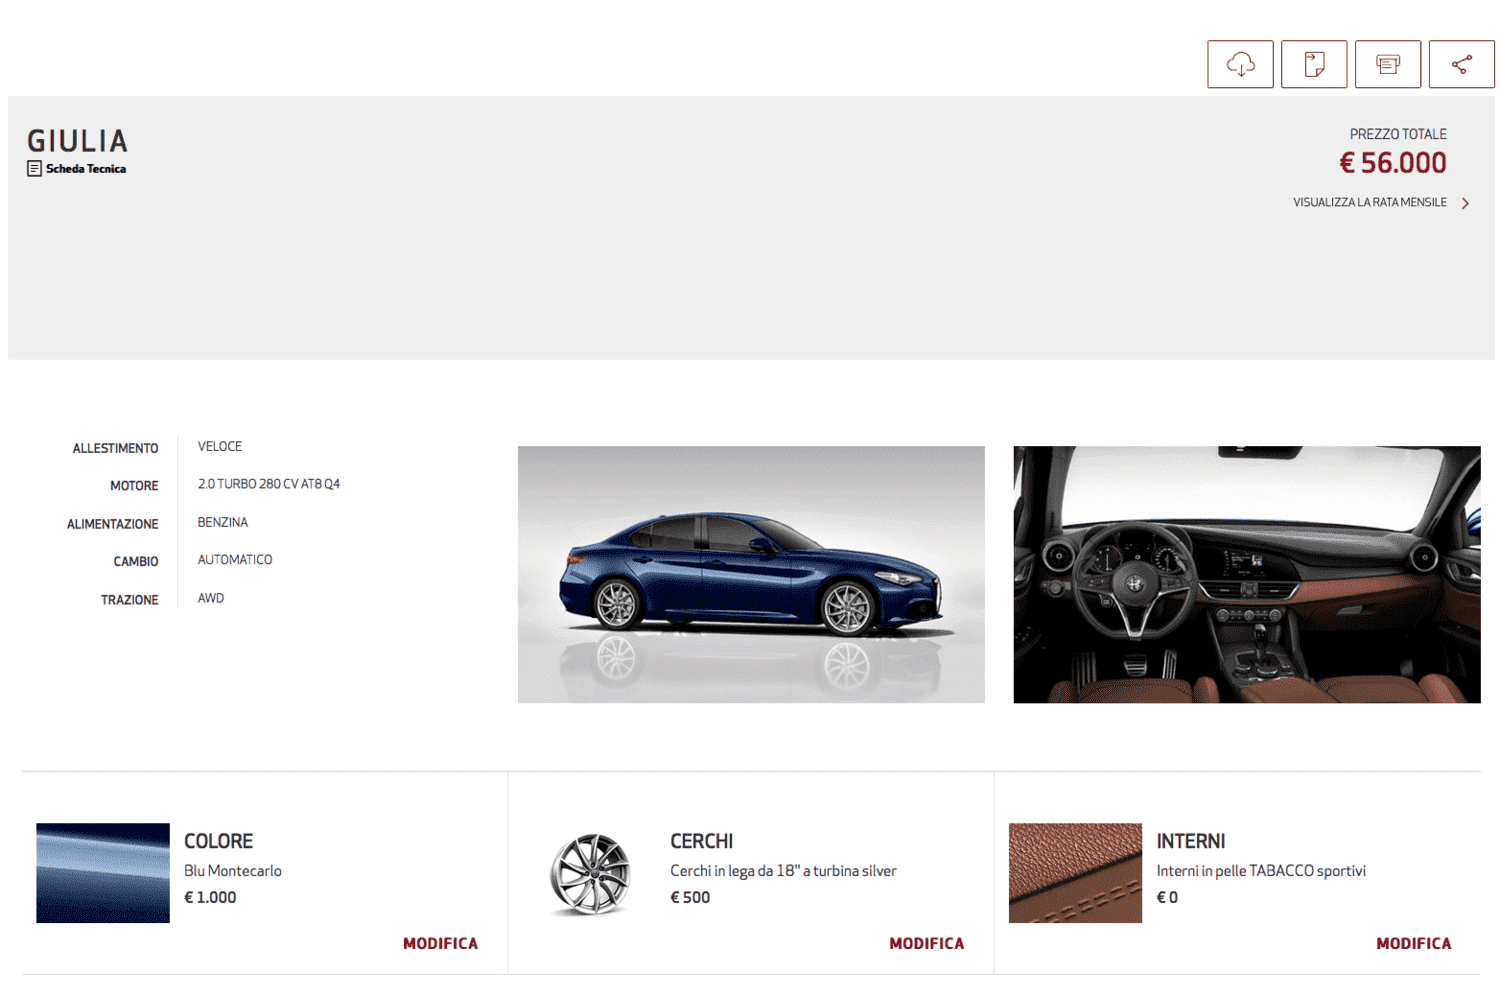Click Modifica under the Cerchi section
Viewport: 1500px width, 996px height.
tap(927, 943)
